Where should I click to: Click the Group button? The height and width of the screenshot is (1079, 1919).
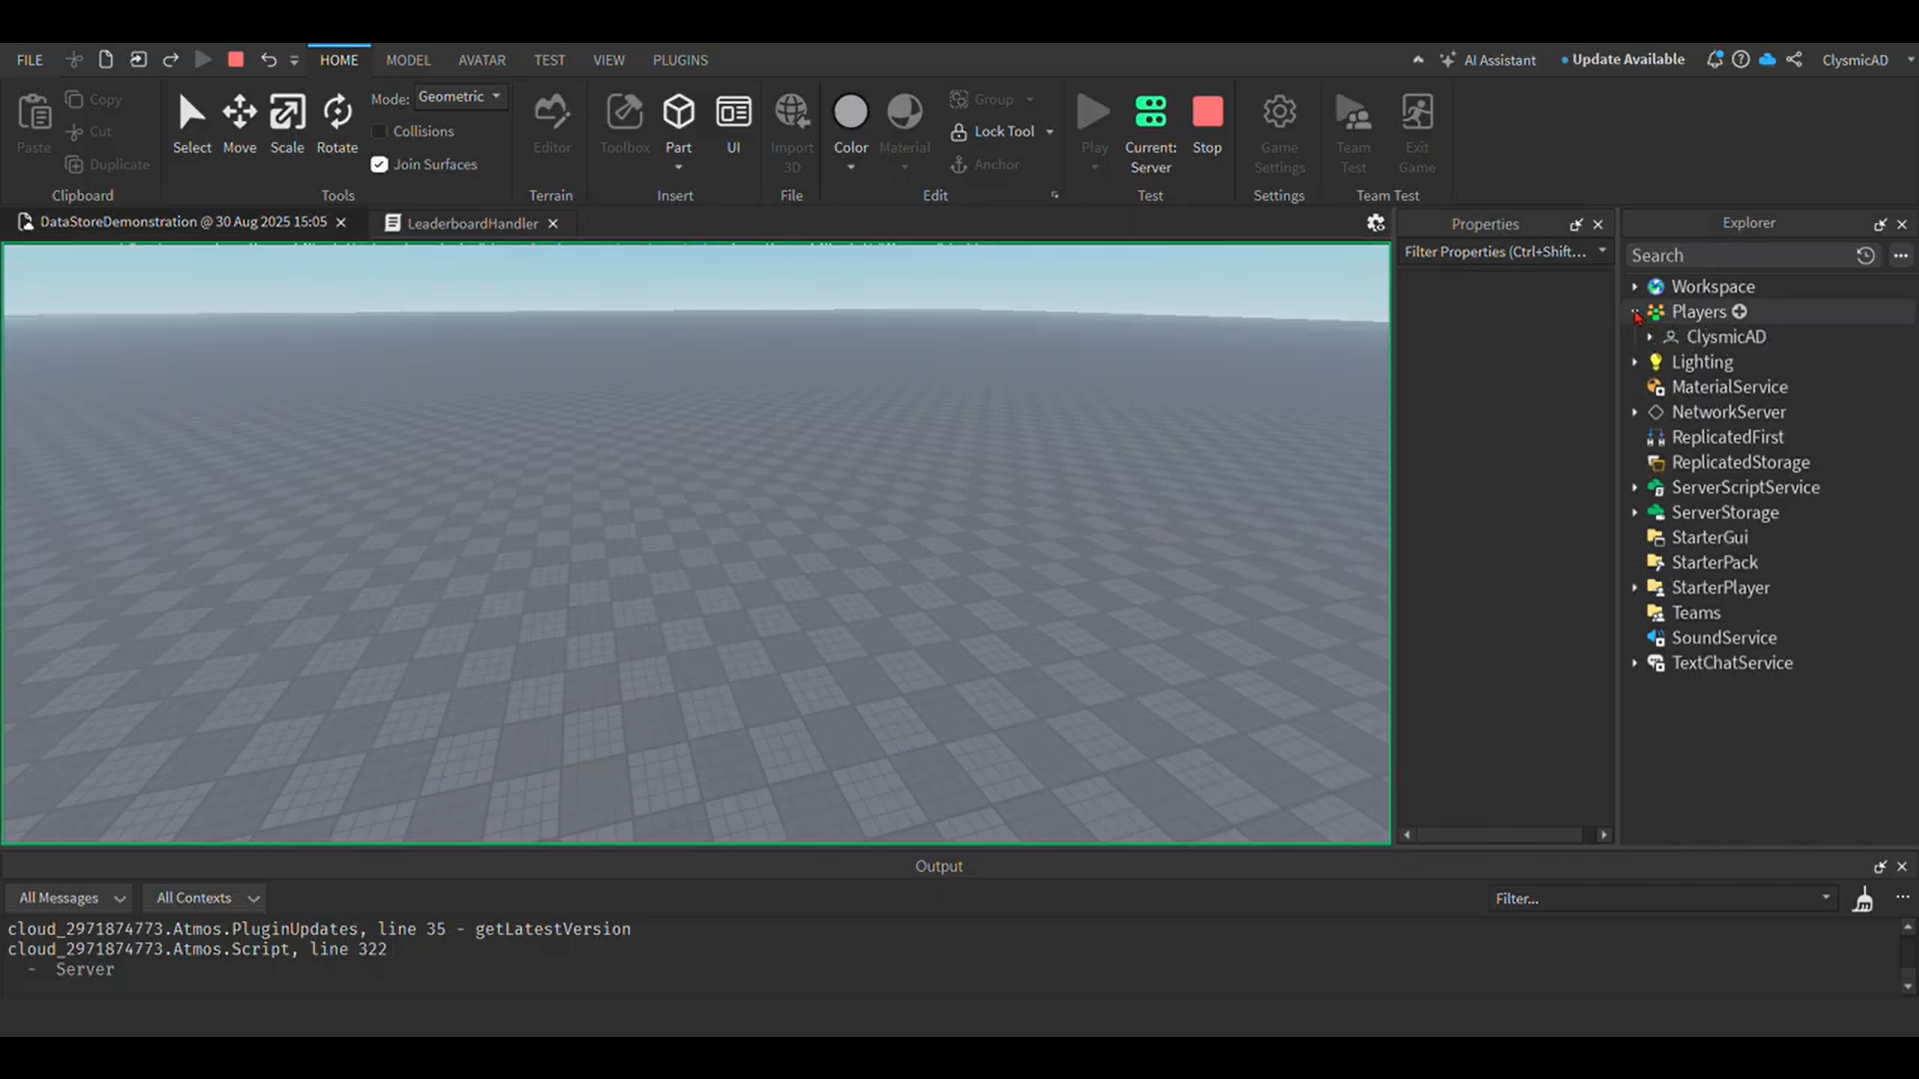click(982, 99)
